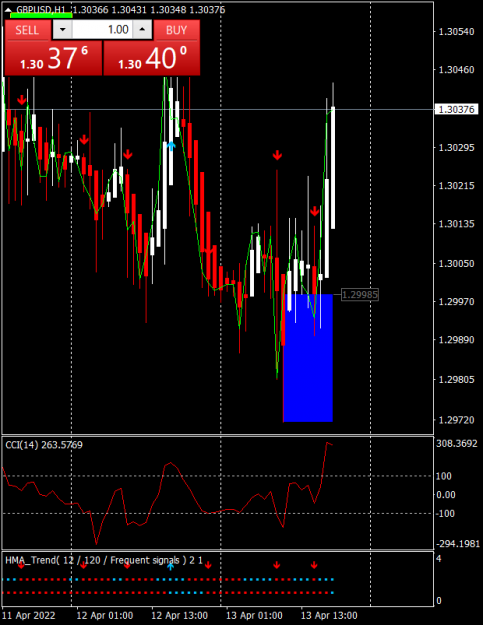Click the 1.30295 price scale label

(456, 147)
